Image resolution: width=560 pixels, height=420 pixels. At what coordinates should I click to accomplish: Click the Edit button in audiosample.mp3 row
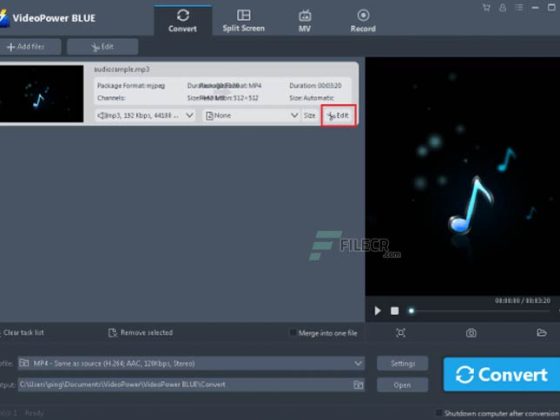339,115
